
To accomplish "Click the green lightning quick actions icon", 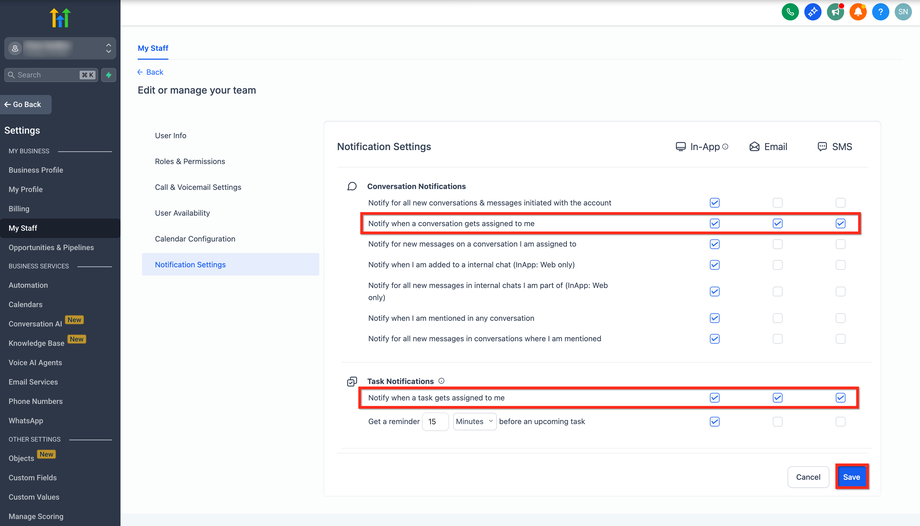I will point(109,75).
